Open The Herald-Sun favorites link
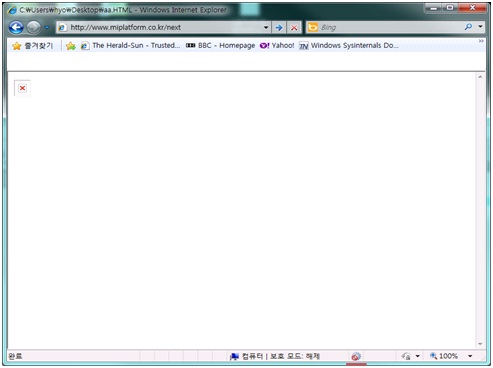 [130, 46]
